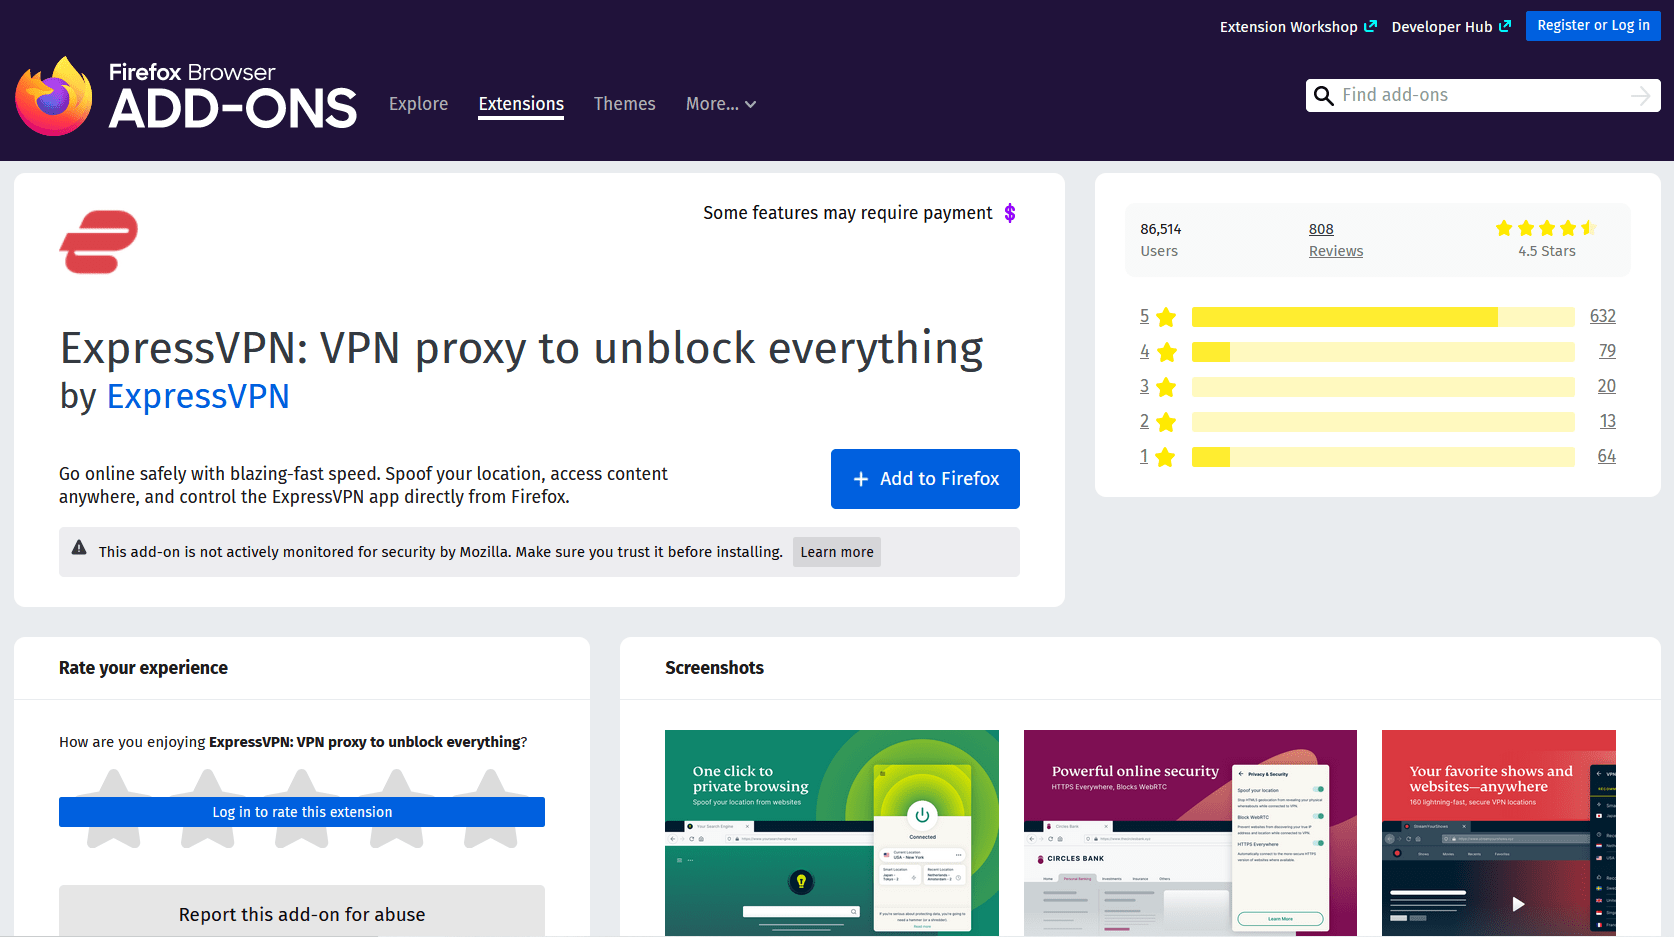The height and width of the screenshot is (937, 1674).
Task: Click Learn more about security warning
Action: point(837,552)
